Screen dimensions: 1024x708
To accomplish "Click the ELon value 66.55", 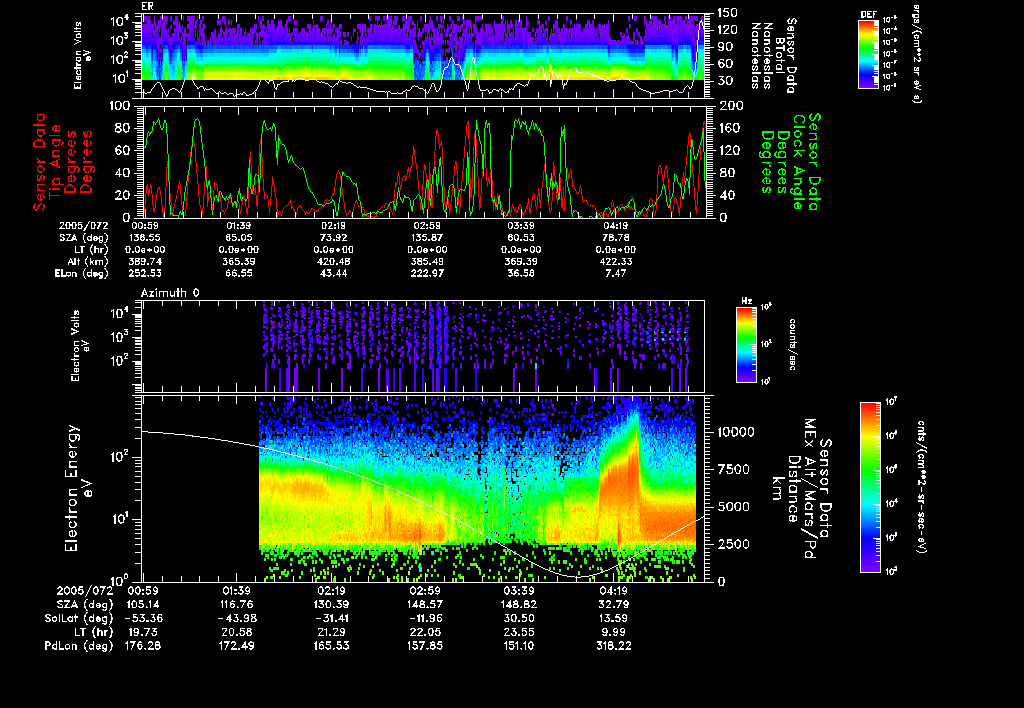I will point(238,274).
